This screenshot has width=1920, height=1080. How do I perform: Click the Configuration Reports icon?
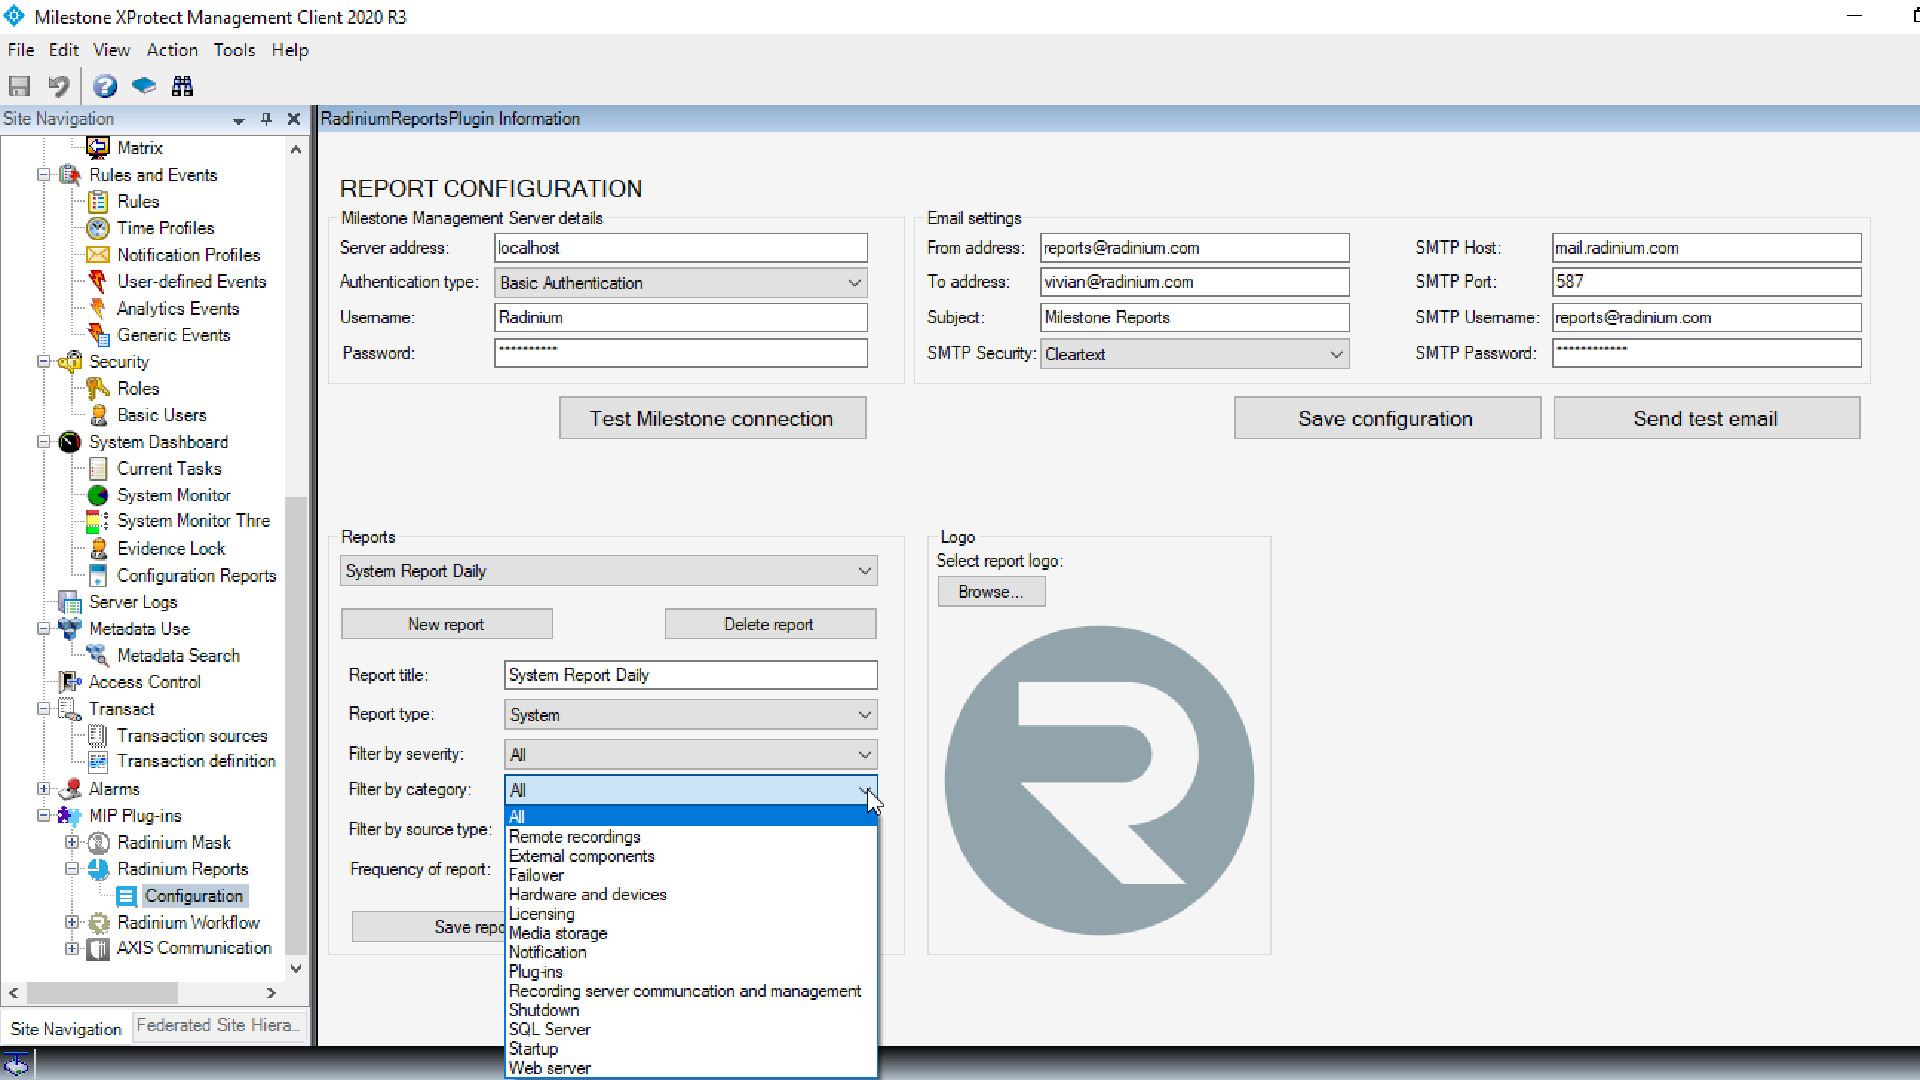click(98, 575)
